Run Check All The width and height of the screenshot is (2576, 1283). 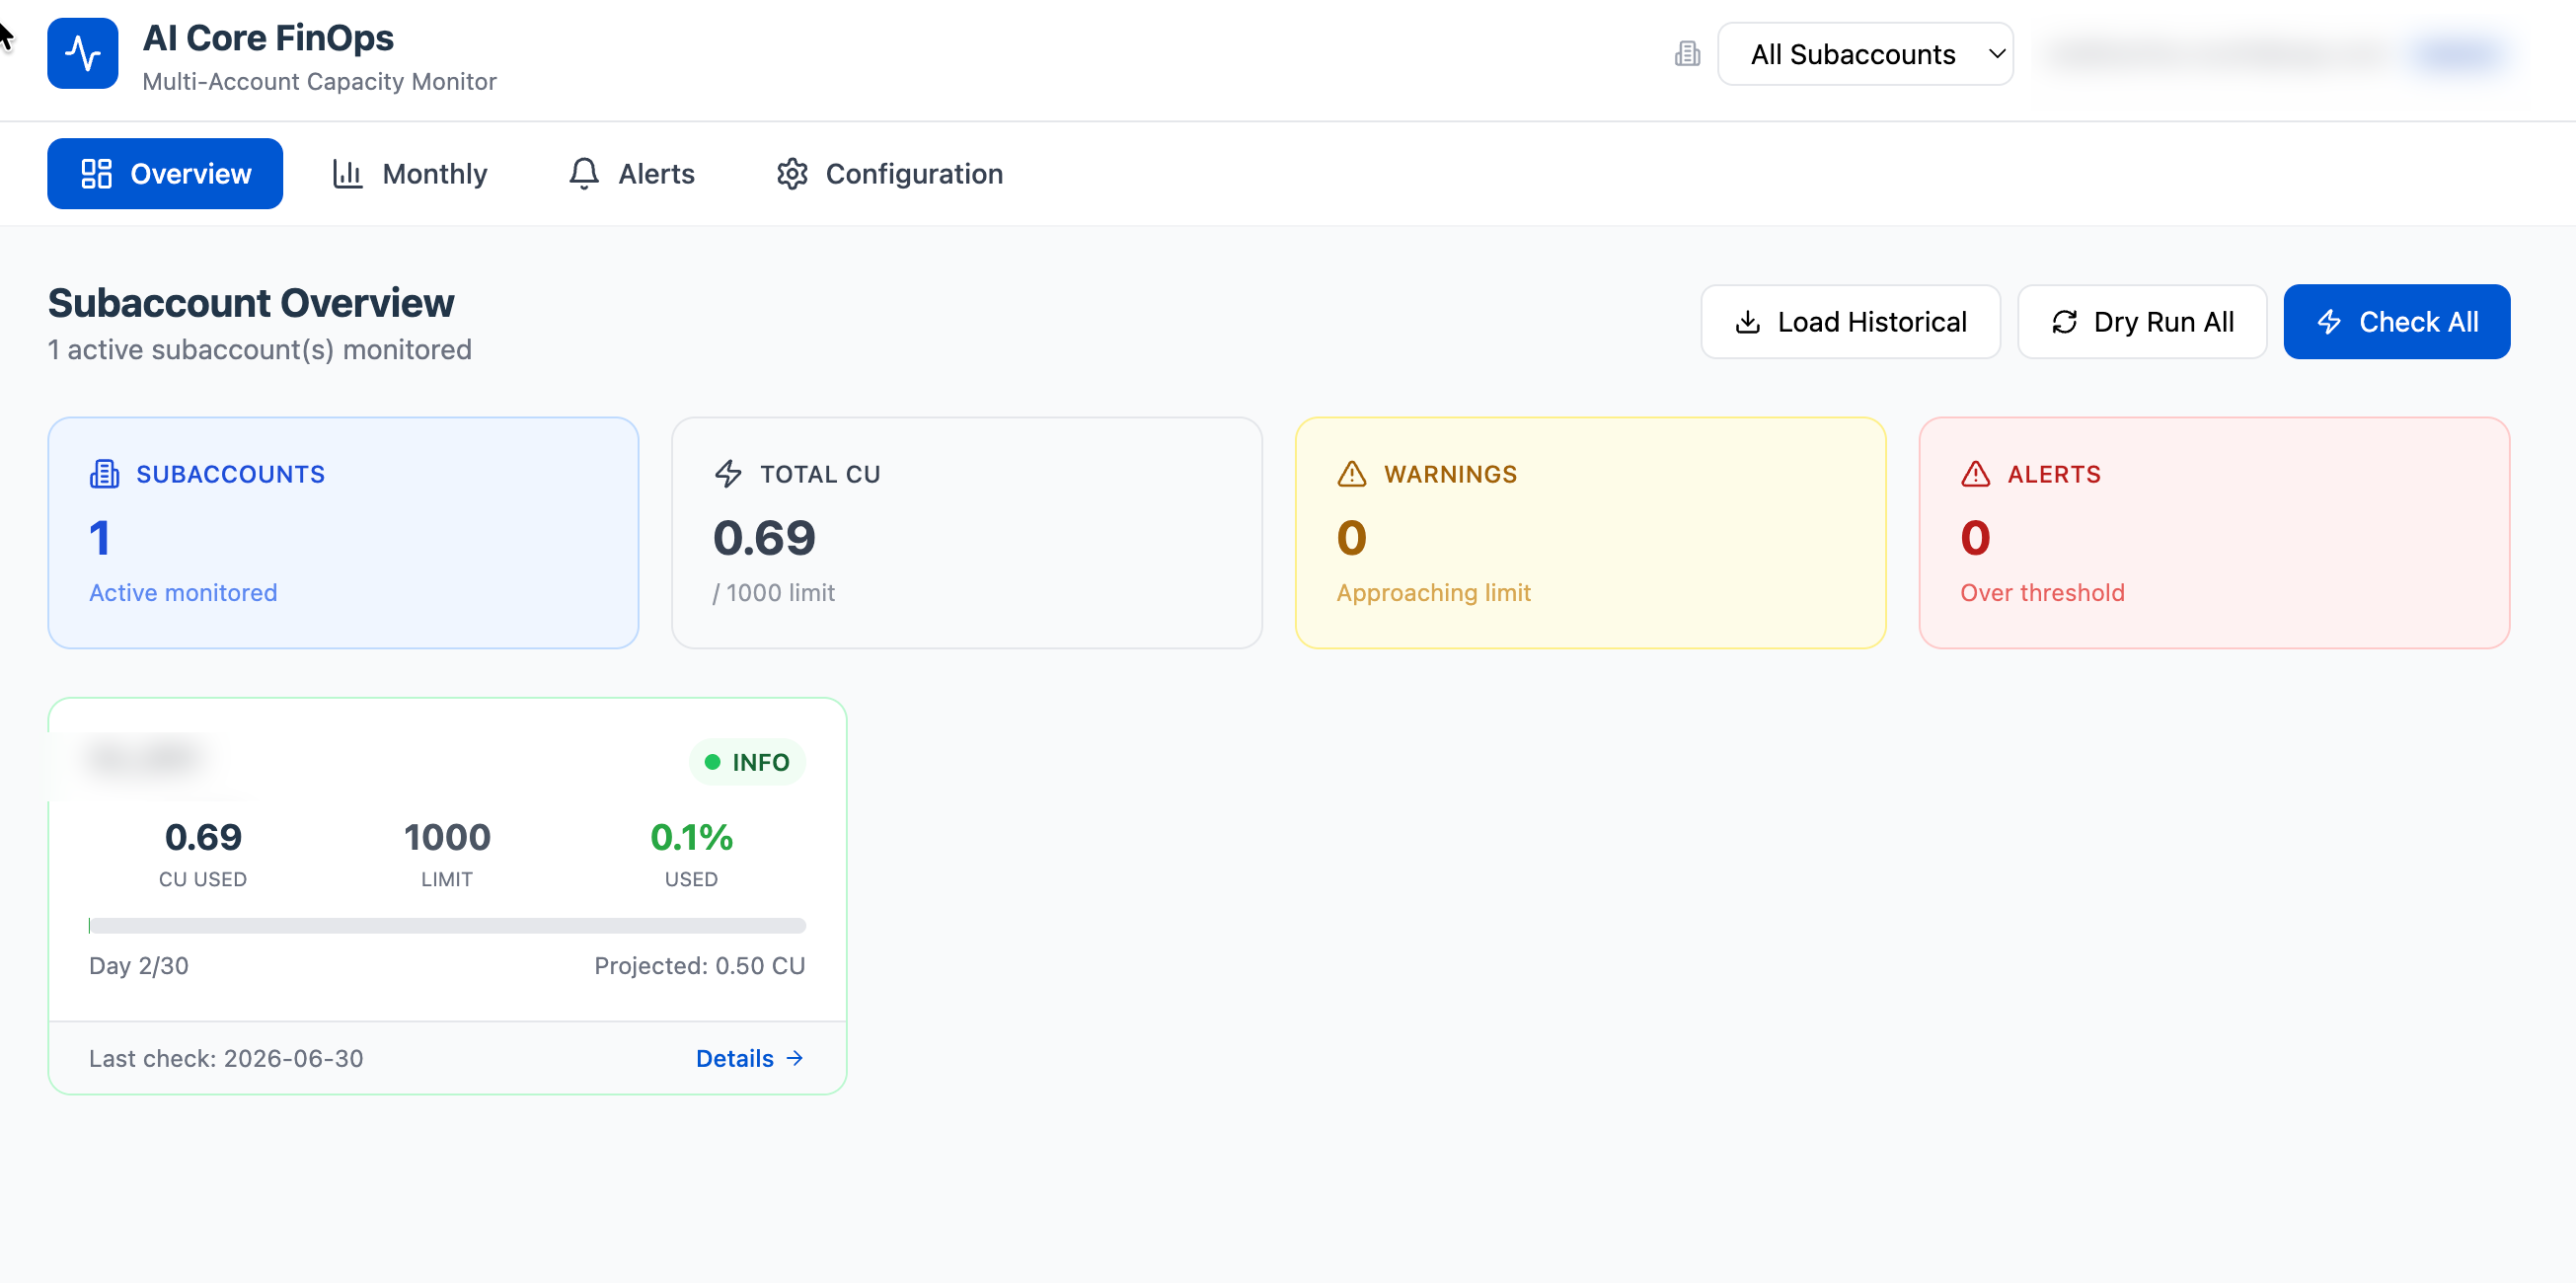point(2396,322)
